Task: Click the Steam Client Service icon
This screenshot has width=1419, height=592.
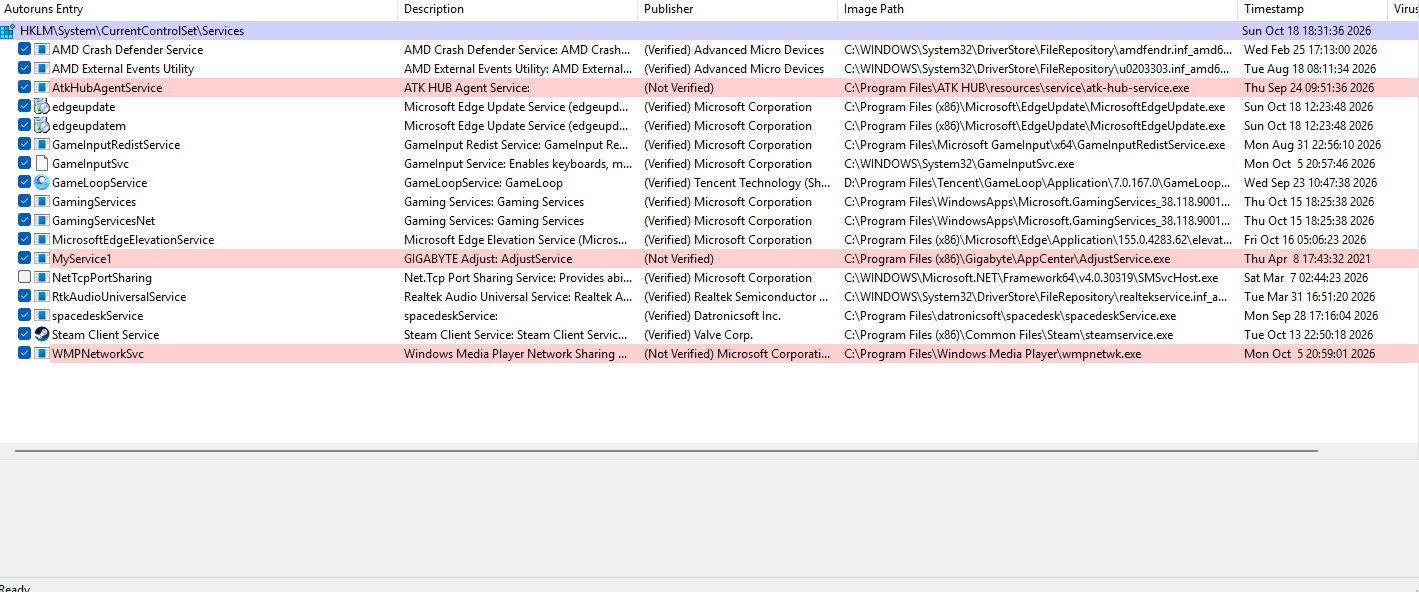Action: pos(42,335)
